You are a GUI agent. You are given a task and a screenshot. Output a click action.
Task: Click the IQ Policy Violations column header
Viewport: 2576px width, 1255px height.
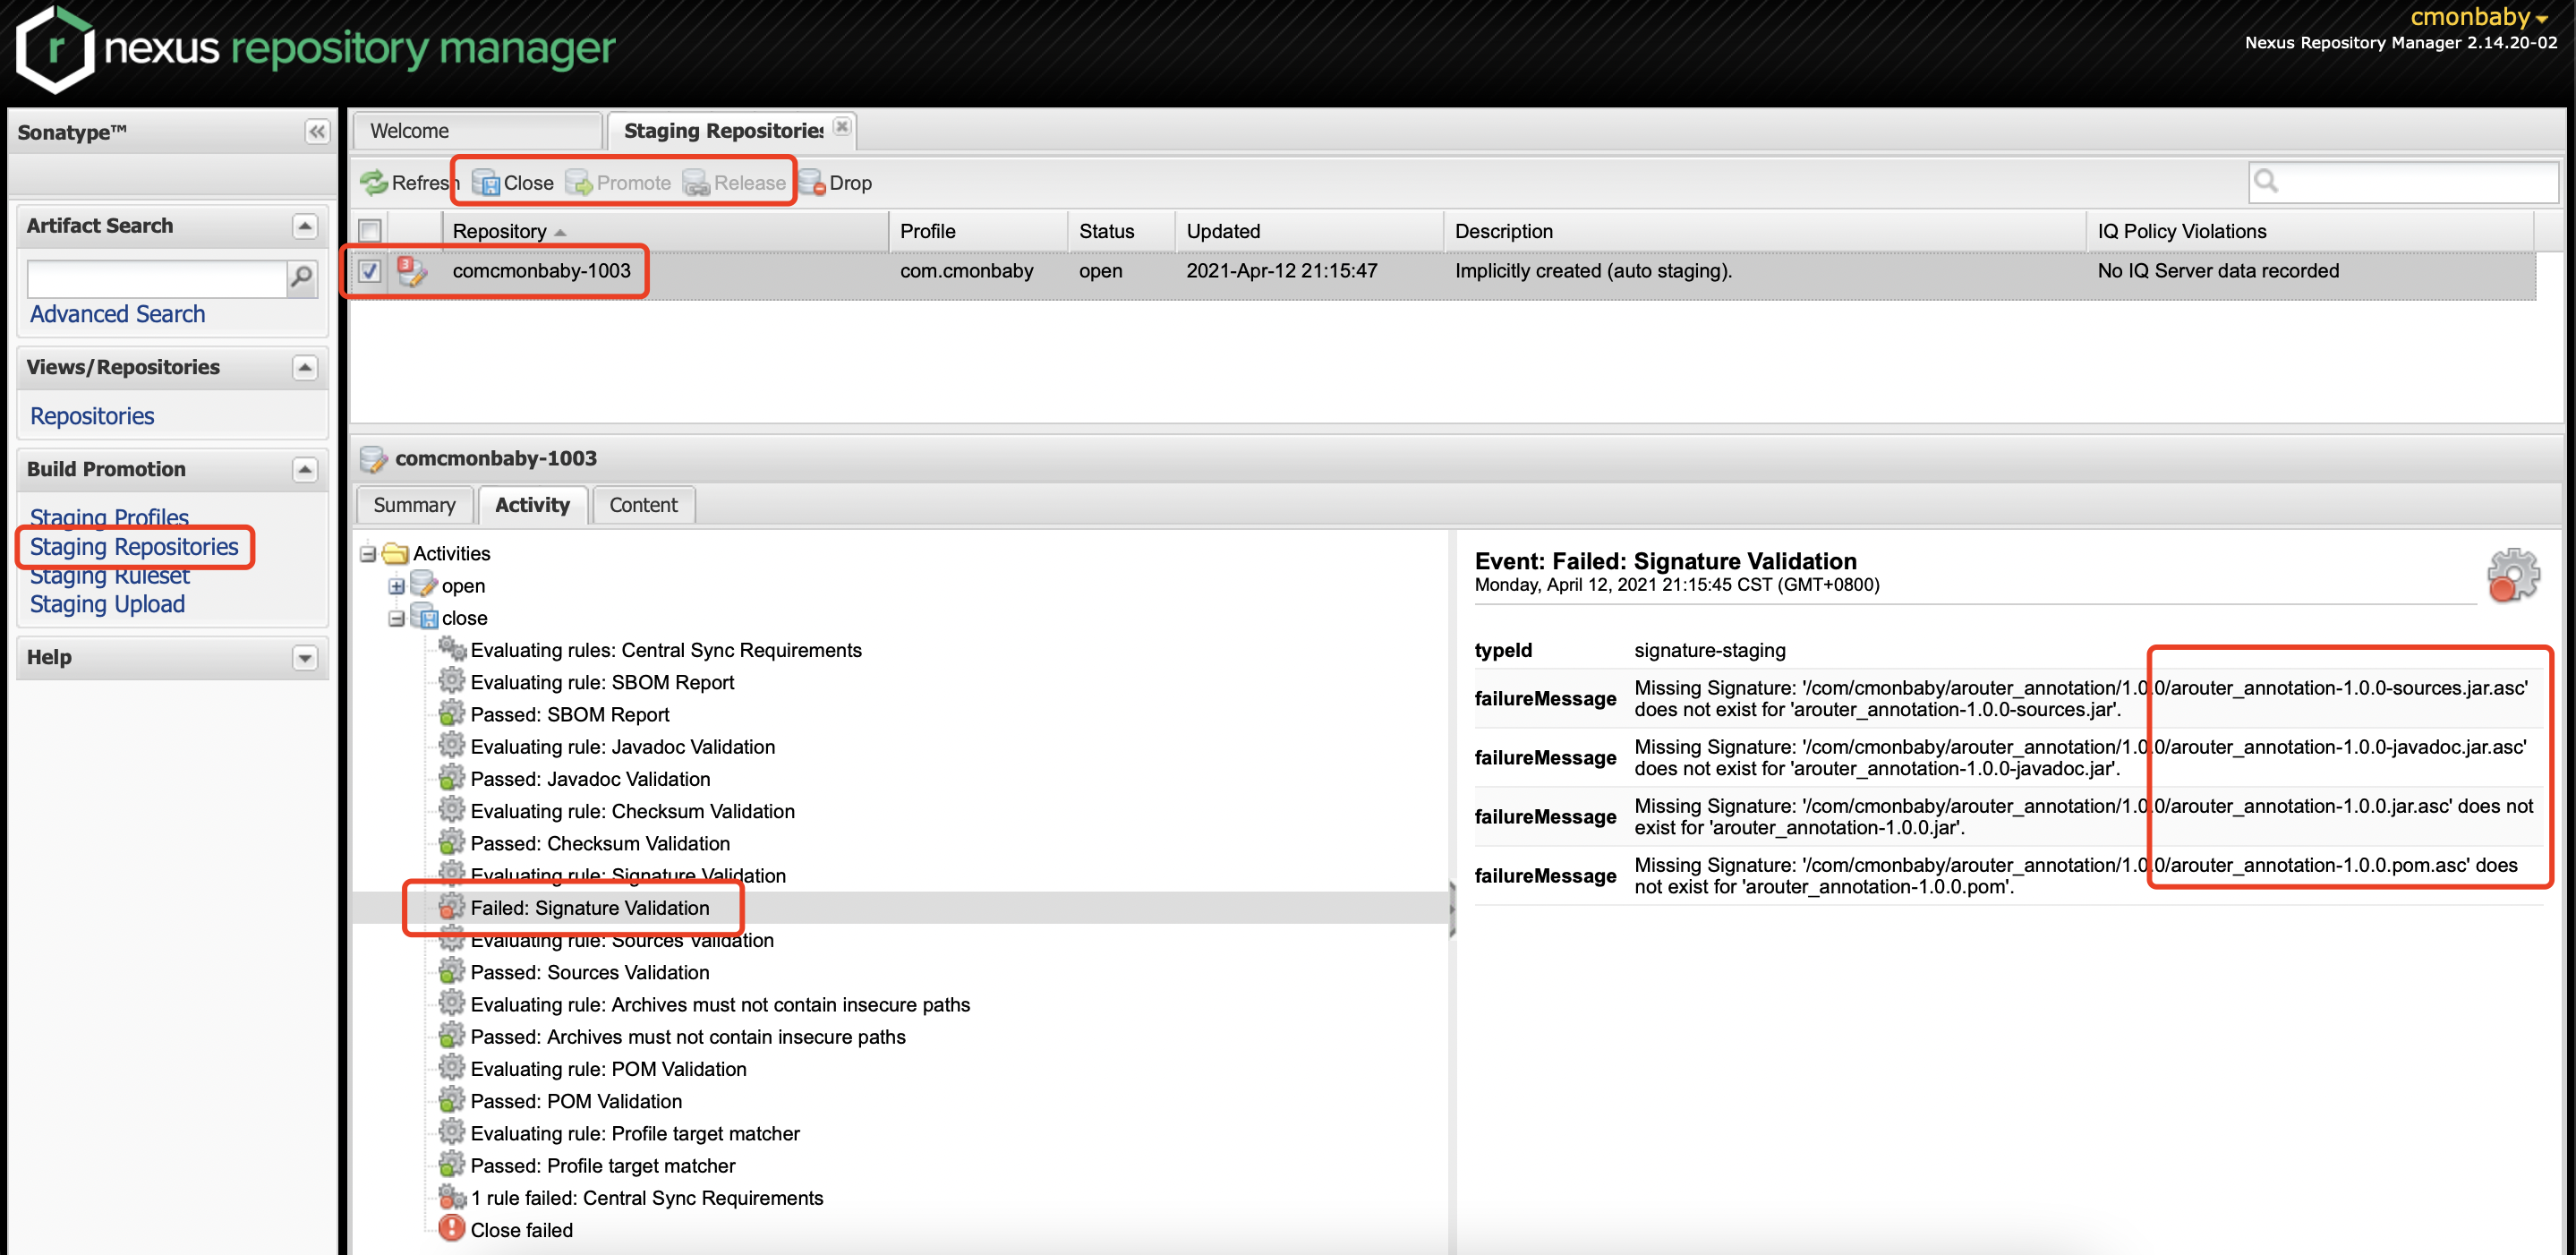click(2310, 231)
